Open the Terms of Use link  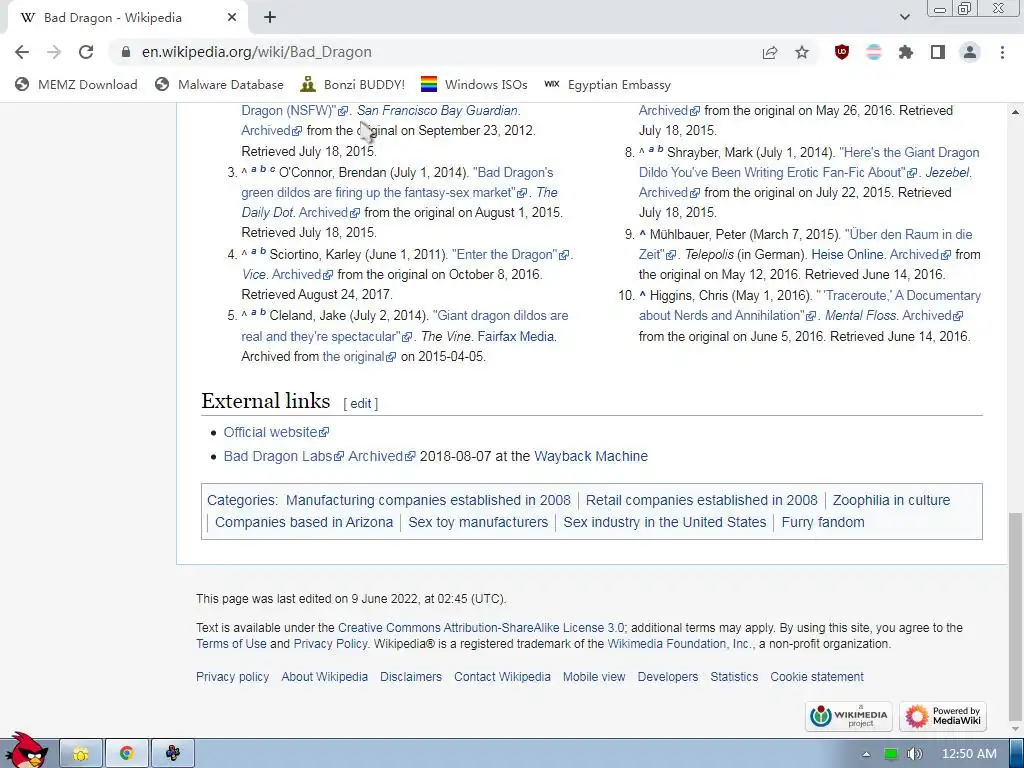(231, 644)
